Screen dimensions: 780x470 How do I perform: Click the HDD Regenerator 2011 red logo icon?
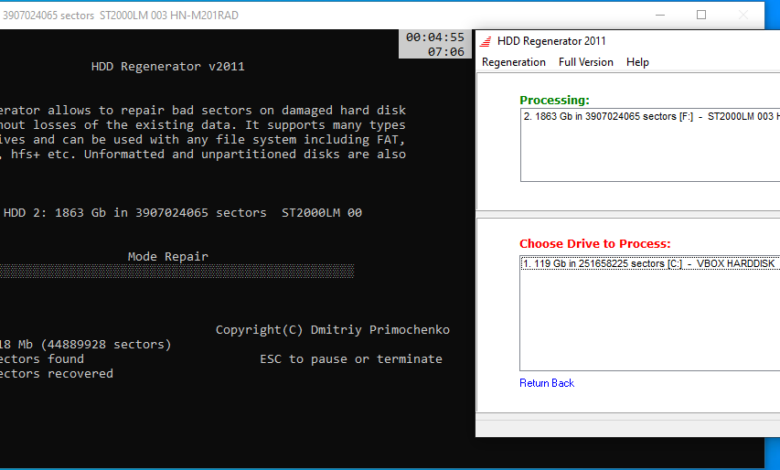tap(485, 41)
